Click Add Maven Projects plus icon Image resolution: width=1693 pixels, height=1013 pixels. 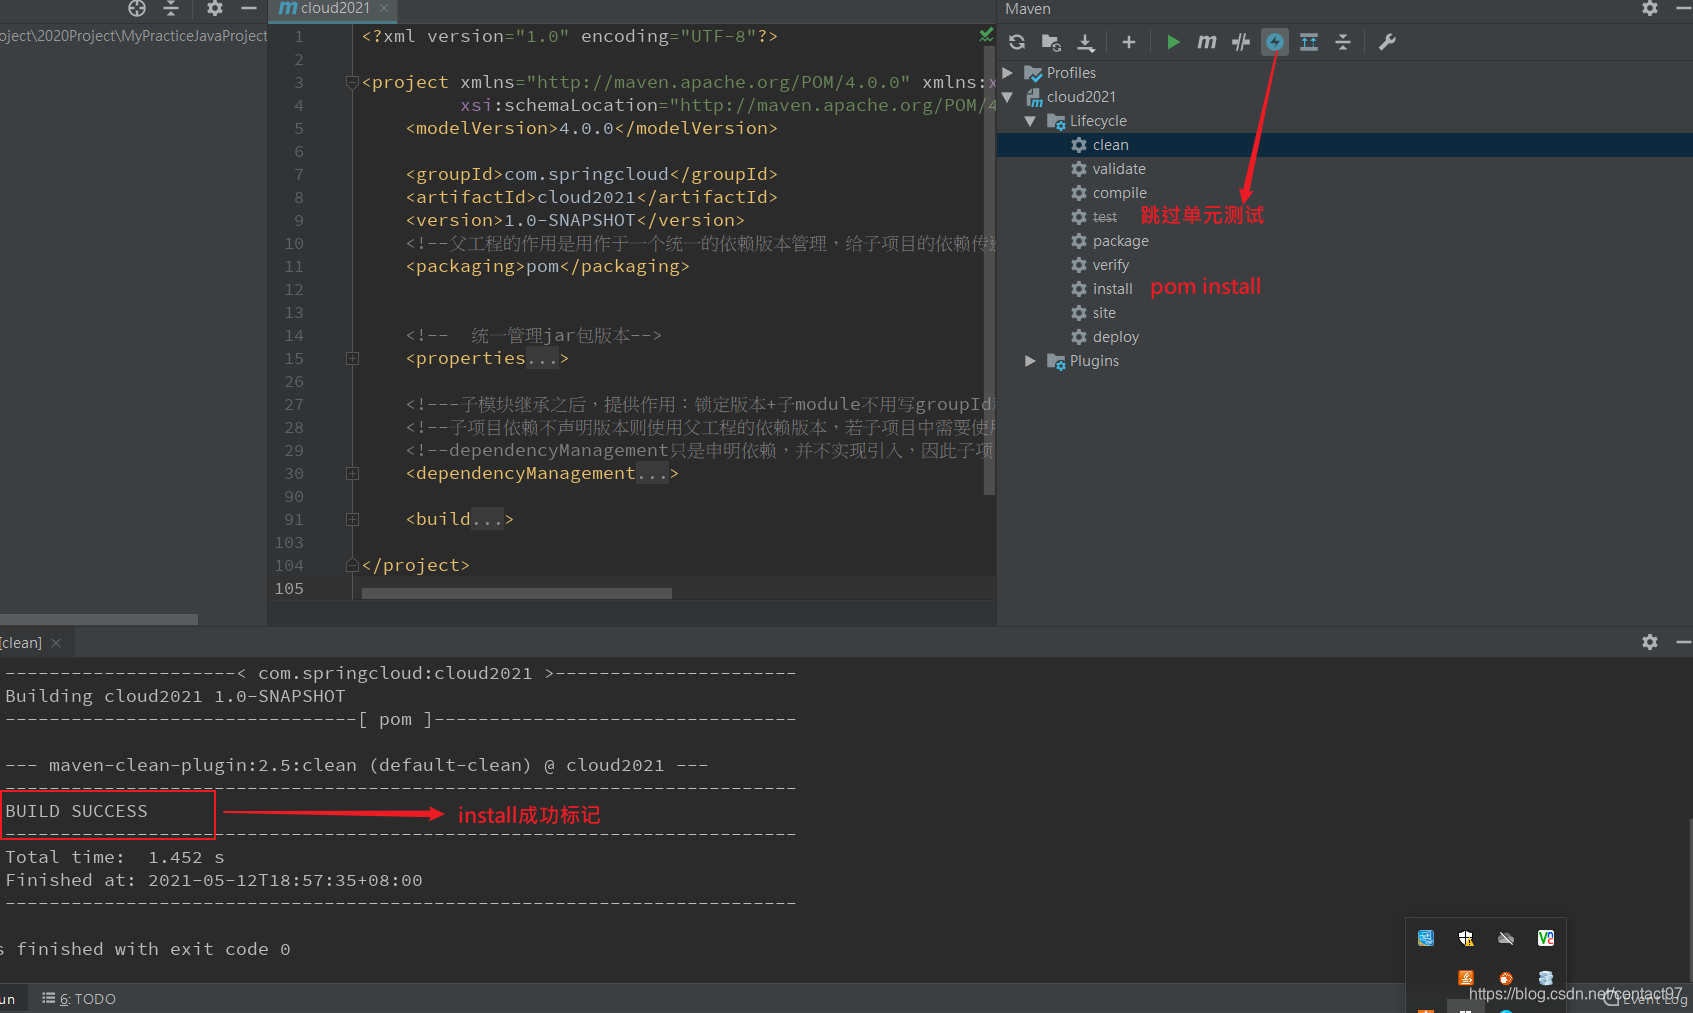1129,42
